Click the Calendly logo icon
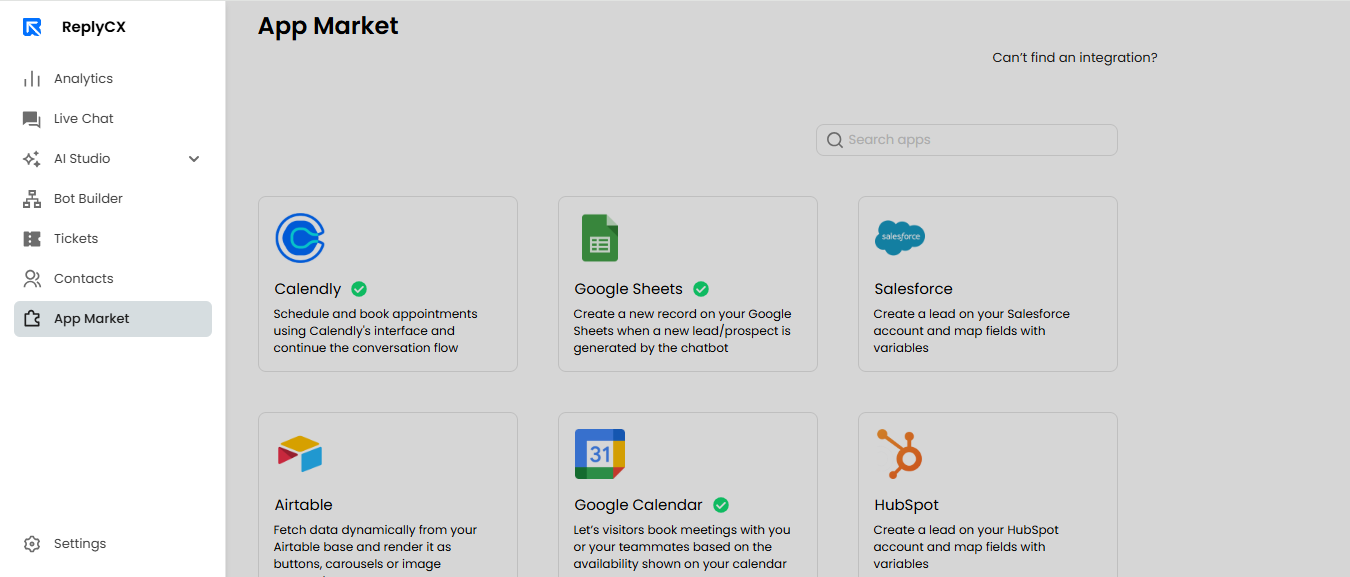 (300, 238)
